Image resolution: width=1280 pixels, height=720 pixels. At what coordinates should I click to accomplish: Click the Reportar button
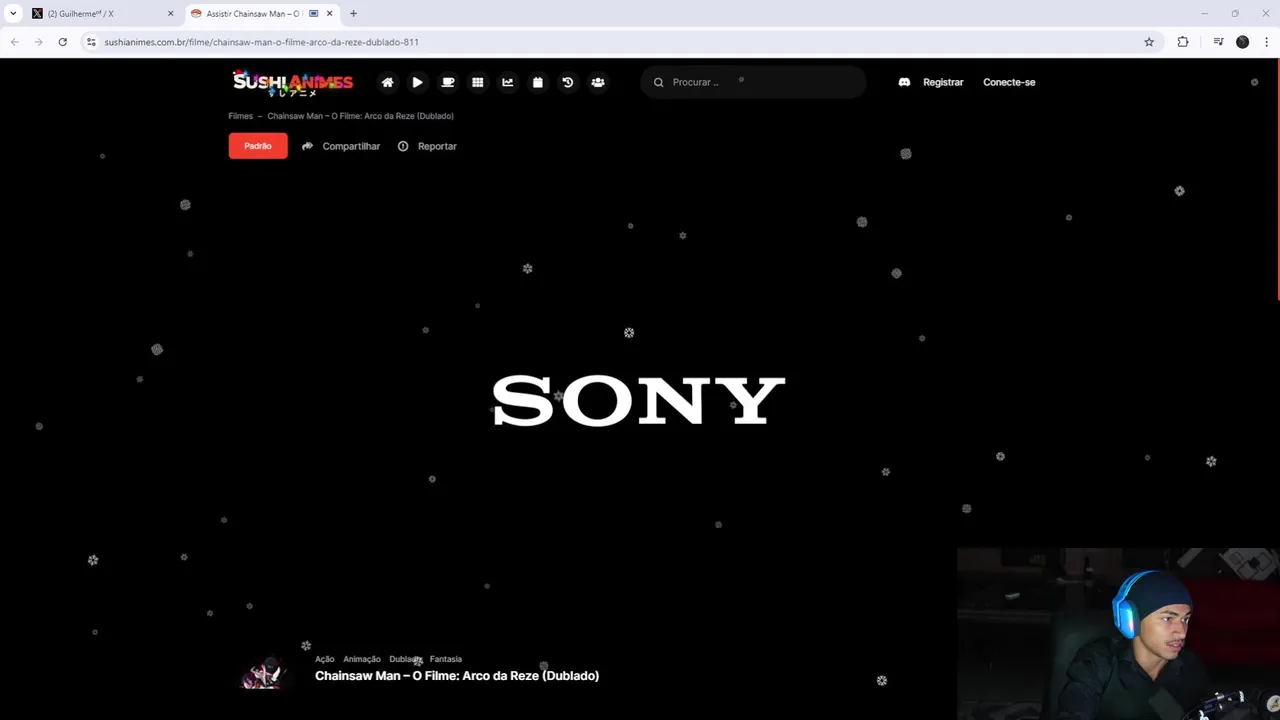tap(427, 146)
